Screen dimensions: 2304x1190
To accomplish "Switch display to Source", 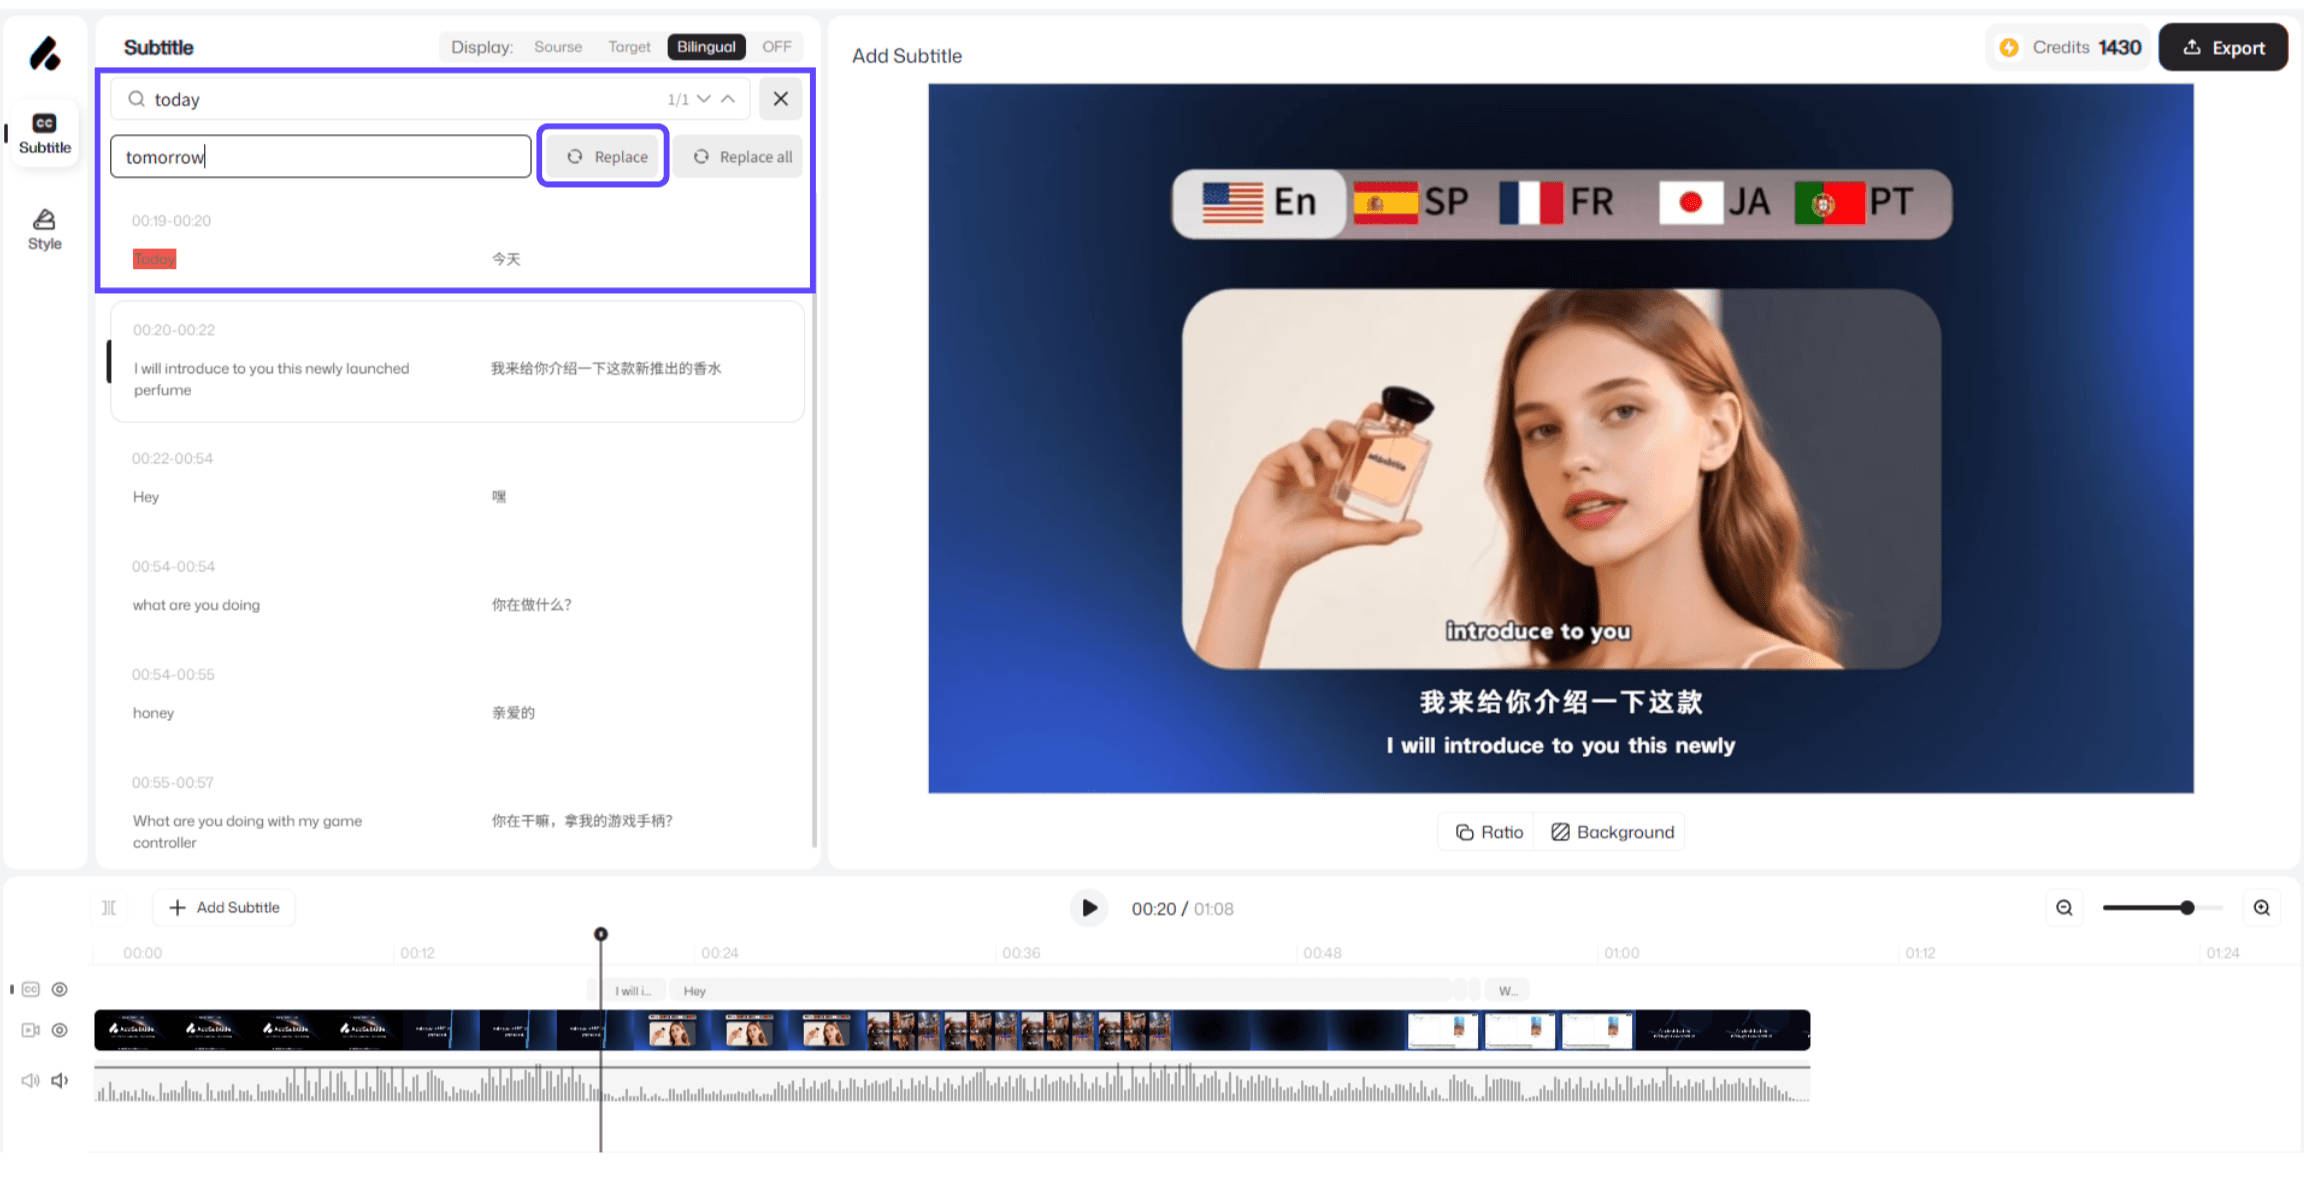I will coord(558,47).
